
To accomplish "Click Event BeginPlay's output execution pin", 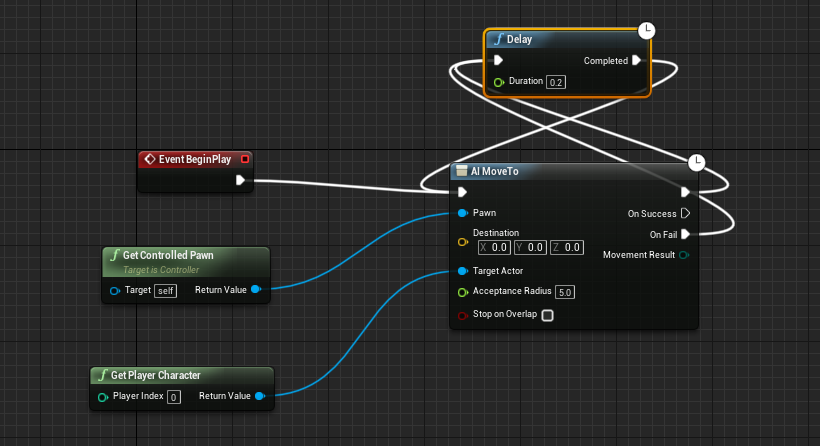I will (x=240, y=180).
